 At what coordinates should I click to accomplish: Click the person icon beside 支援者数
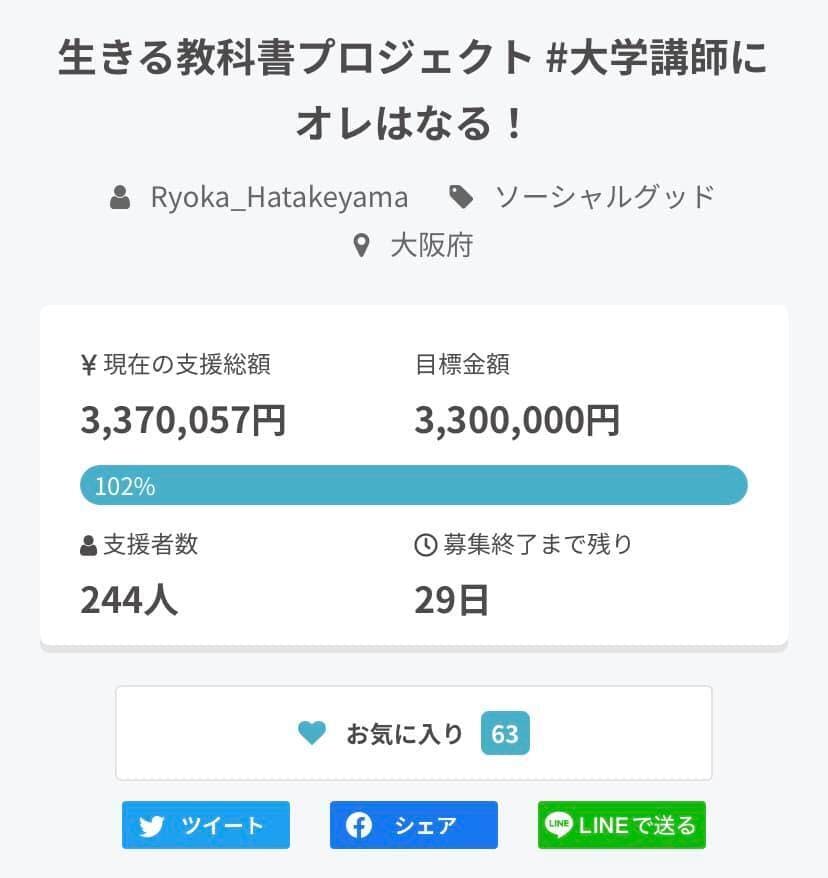coord(89,545)
